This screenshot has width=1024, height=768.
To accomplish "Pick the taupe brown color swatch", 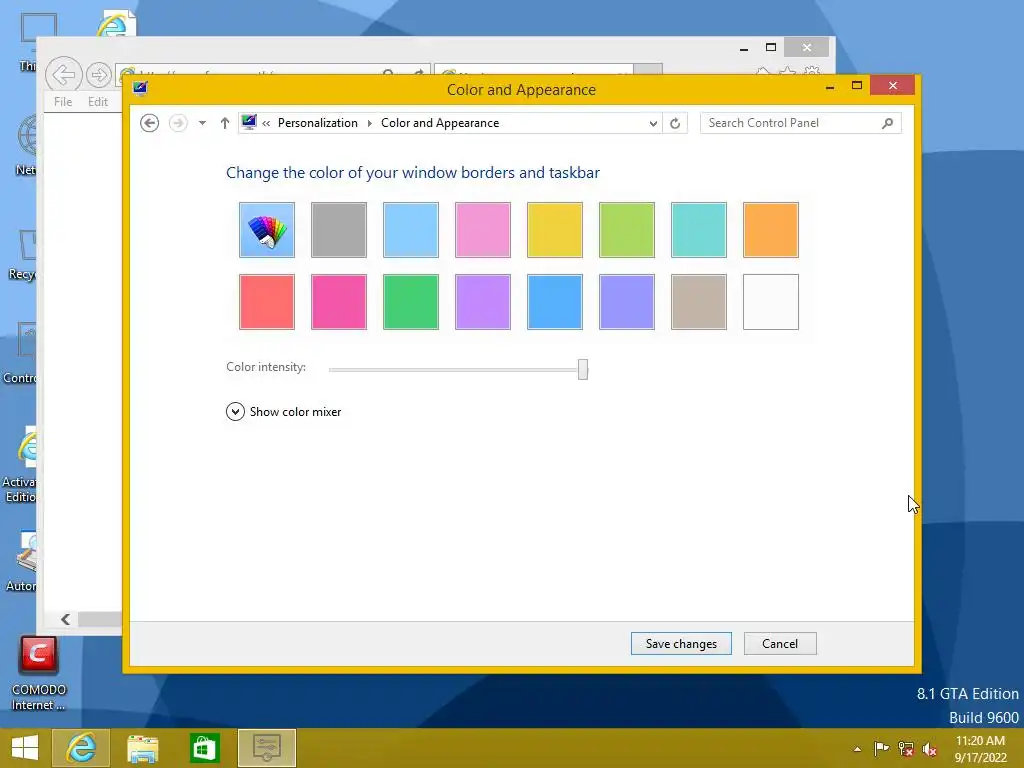I will point(699,302).
